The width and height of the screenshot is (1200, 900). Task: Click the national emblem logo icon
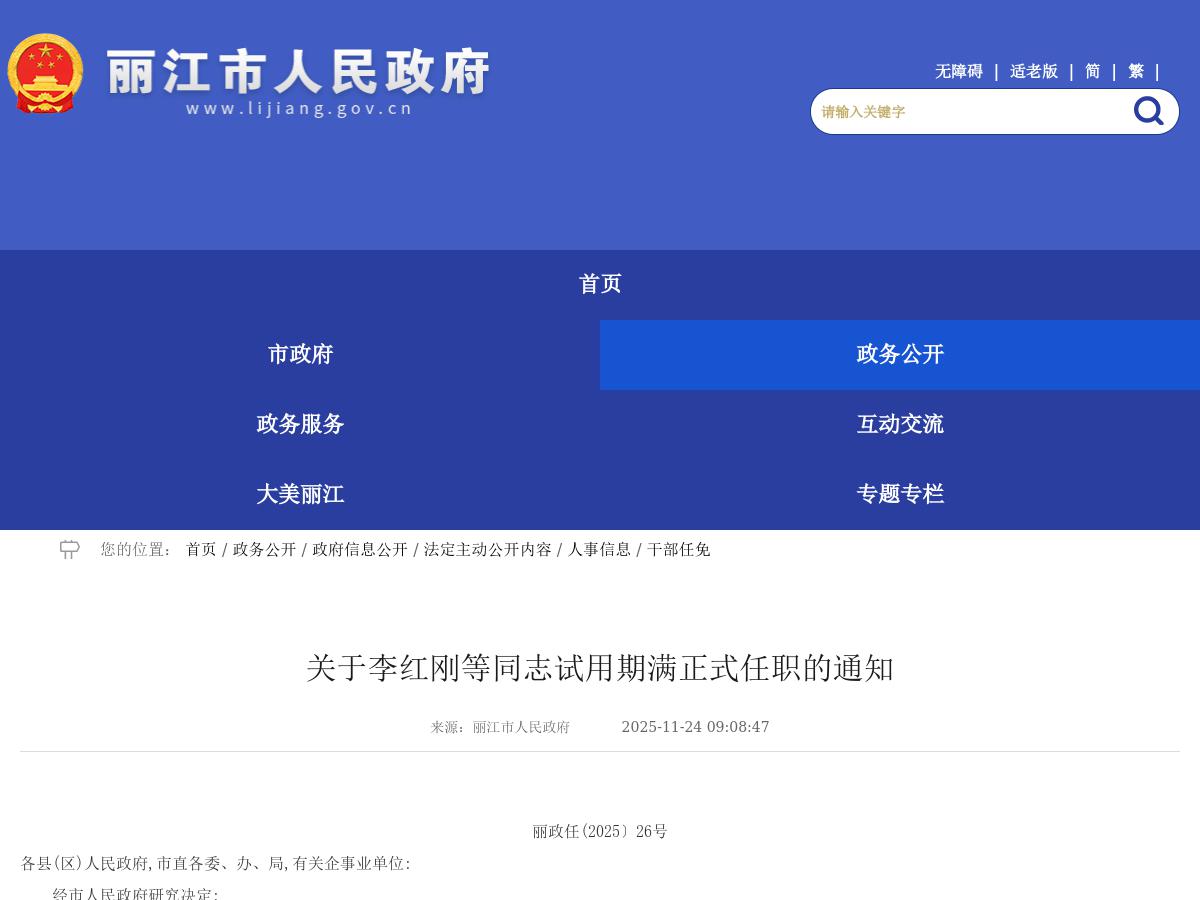click(45, 72)
